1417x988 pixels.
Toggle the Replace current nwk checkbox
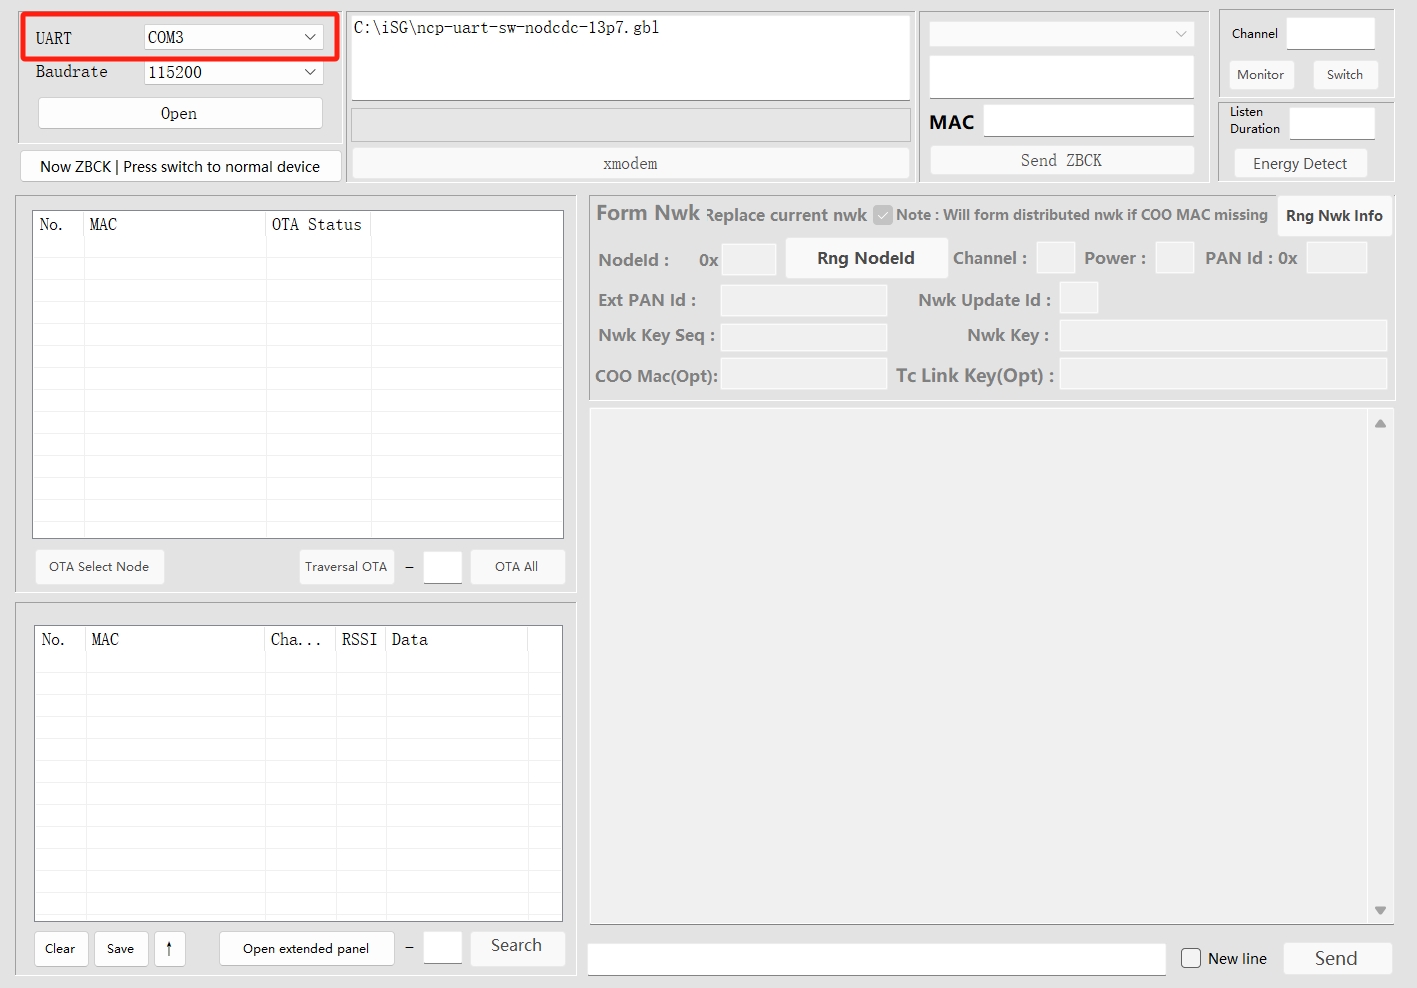[x=882, y=215]
